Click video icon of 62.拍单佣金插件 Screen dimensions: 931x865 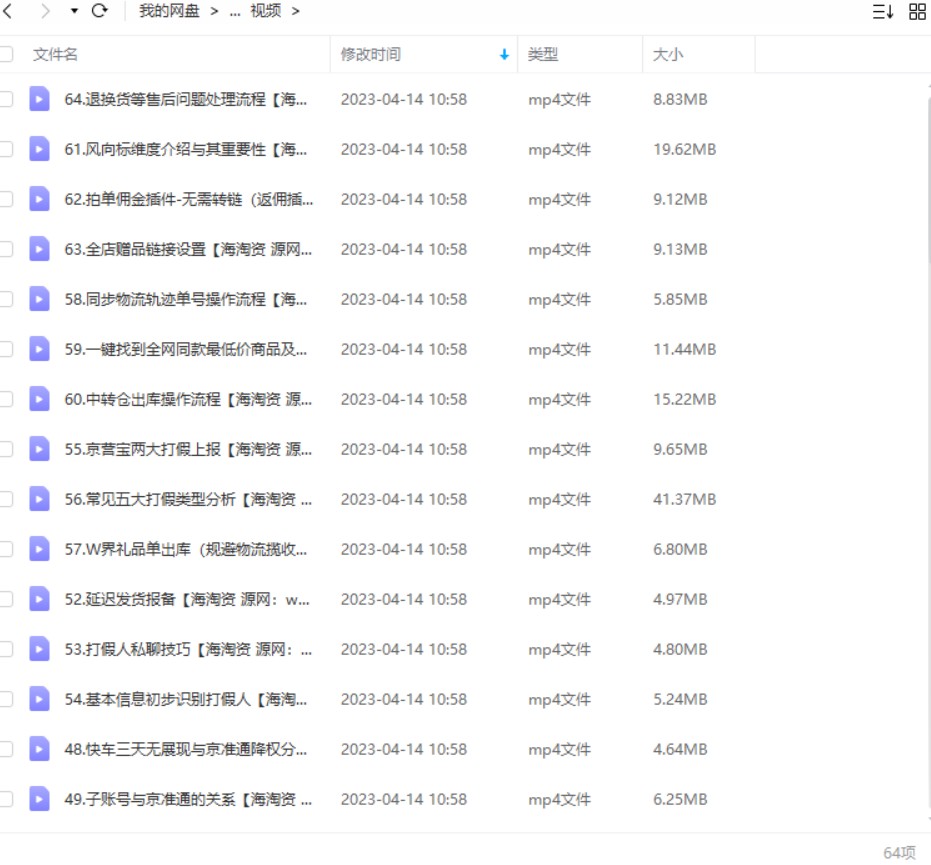39,199
